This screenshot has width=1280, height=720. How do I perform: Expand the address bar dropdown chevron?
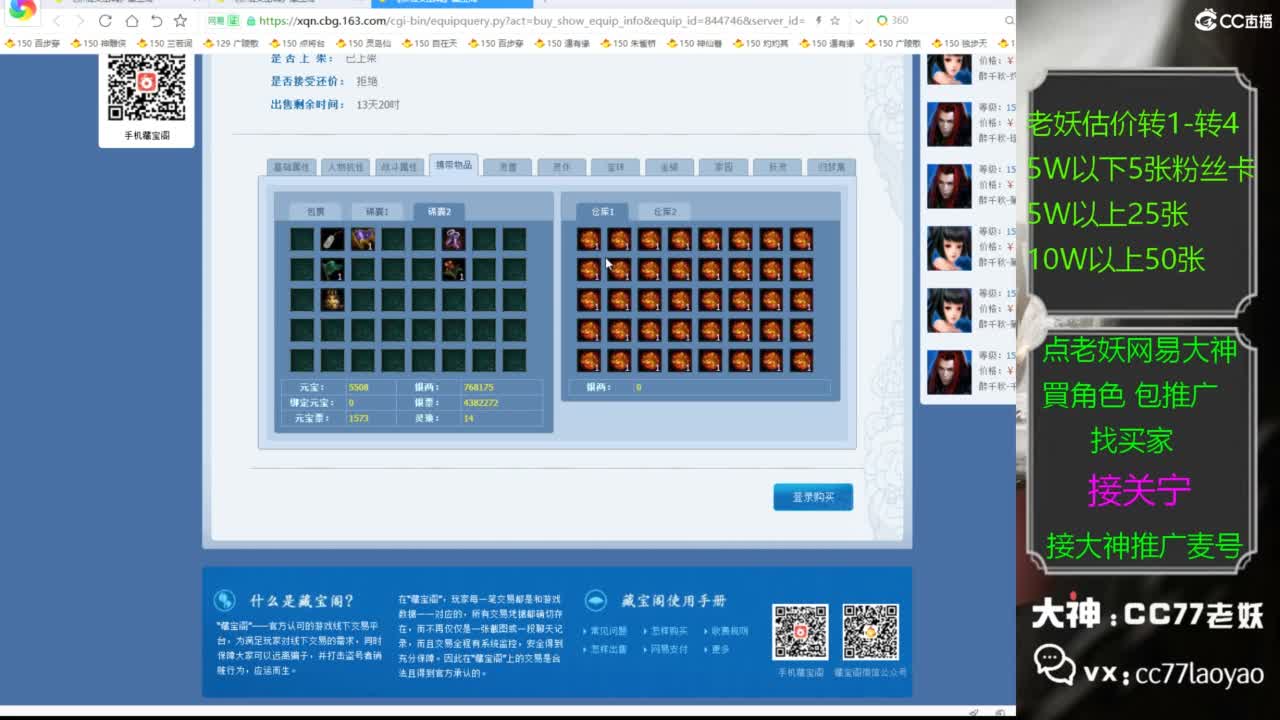pyautogui.click(x=859, y=20)
